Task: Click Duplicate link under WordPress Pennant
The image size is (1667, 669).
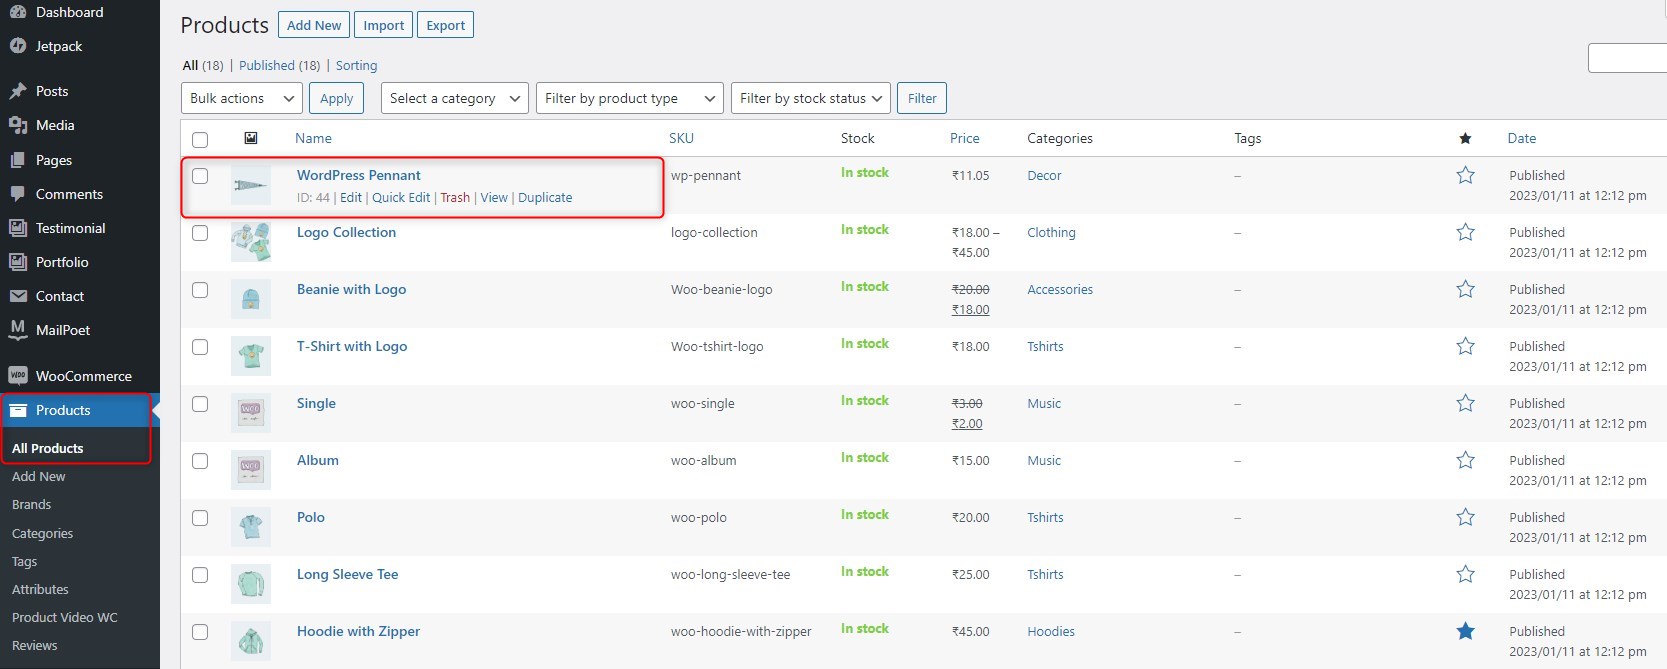Action: click(x=545, y=197)
